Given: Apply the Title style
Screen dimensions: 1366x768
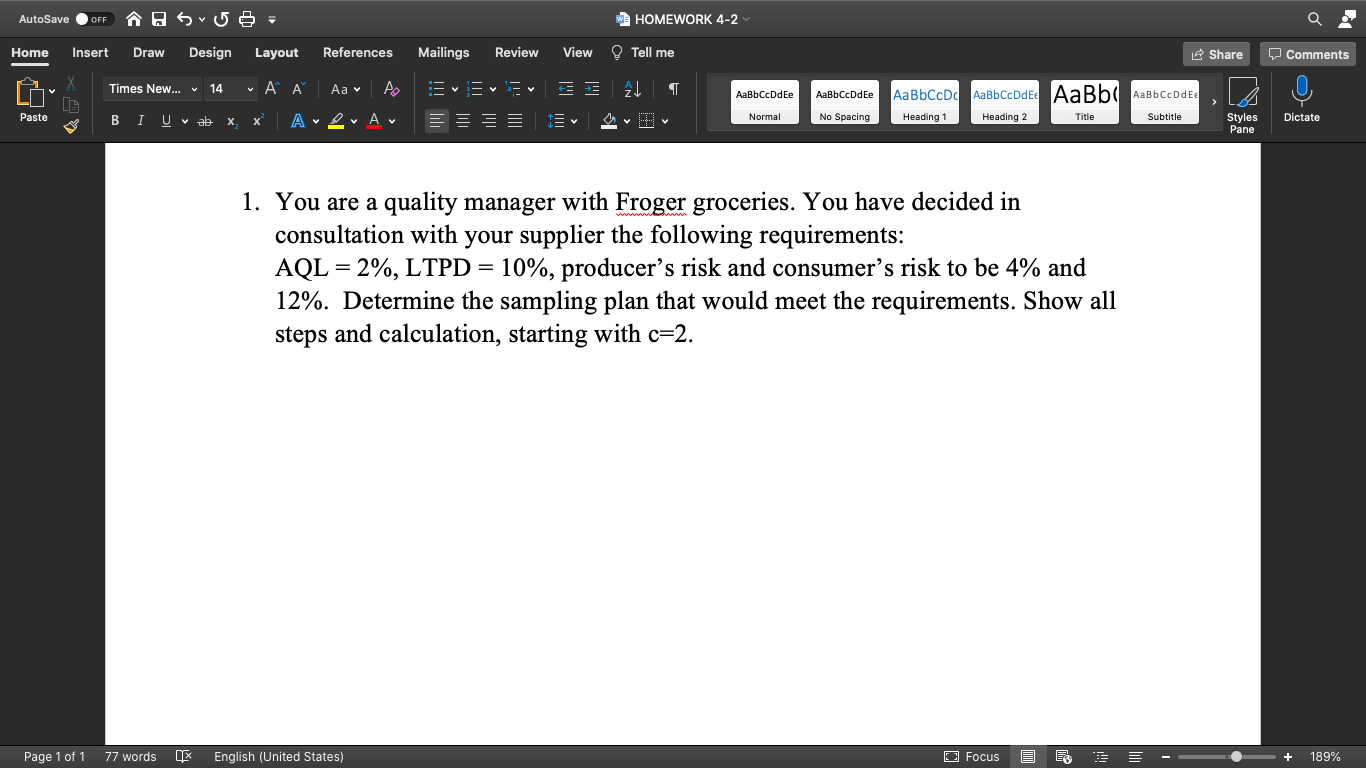Looking at the screenshot, I should click(x=1085, y=102).
